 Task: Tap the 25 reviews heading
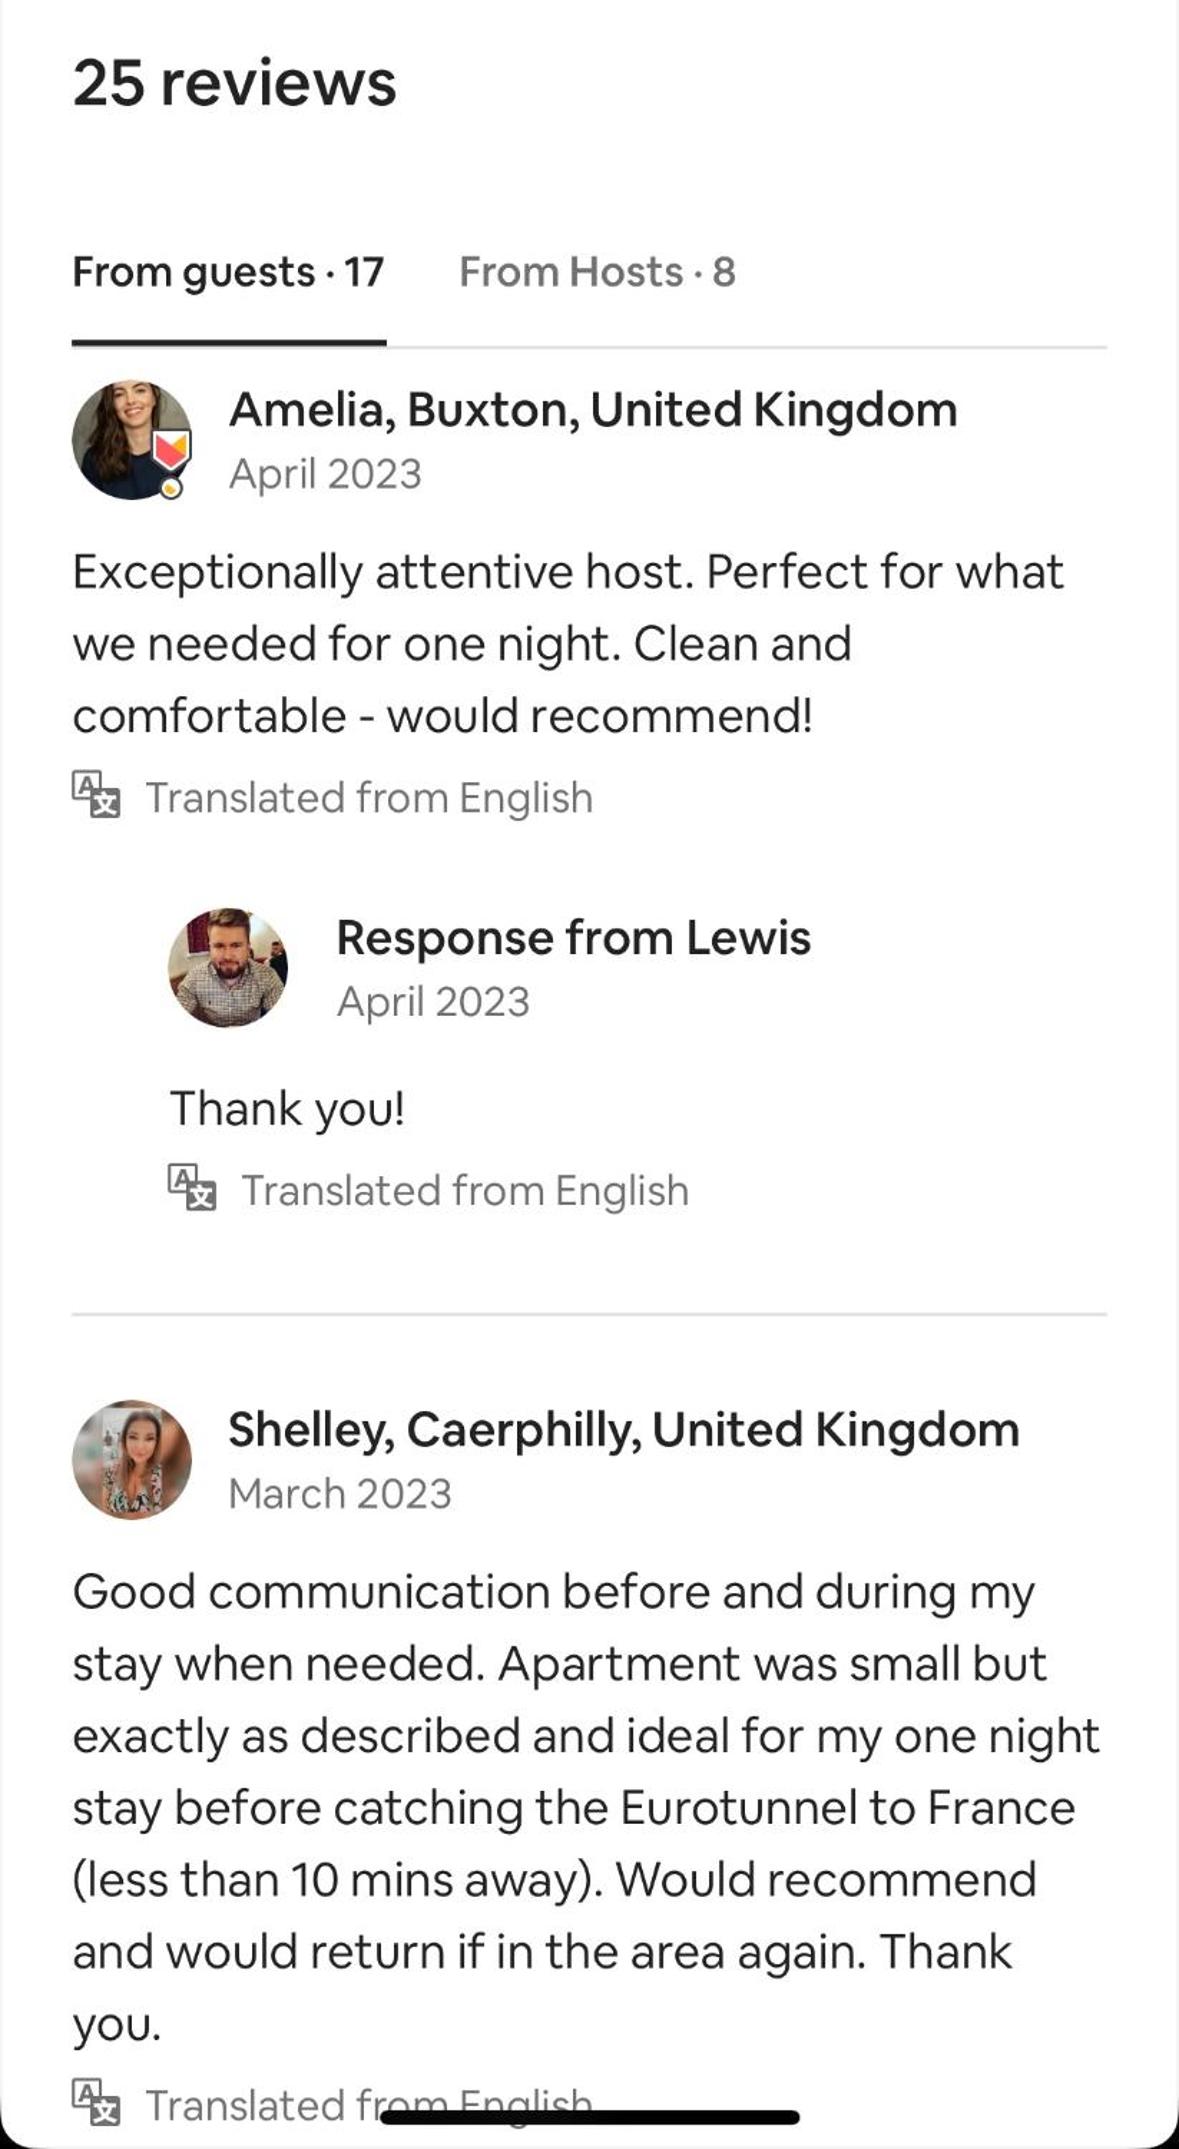[235, 82]
